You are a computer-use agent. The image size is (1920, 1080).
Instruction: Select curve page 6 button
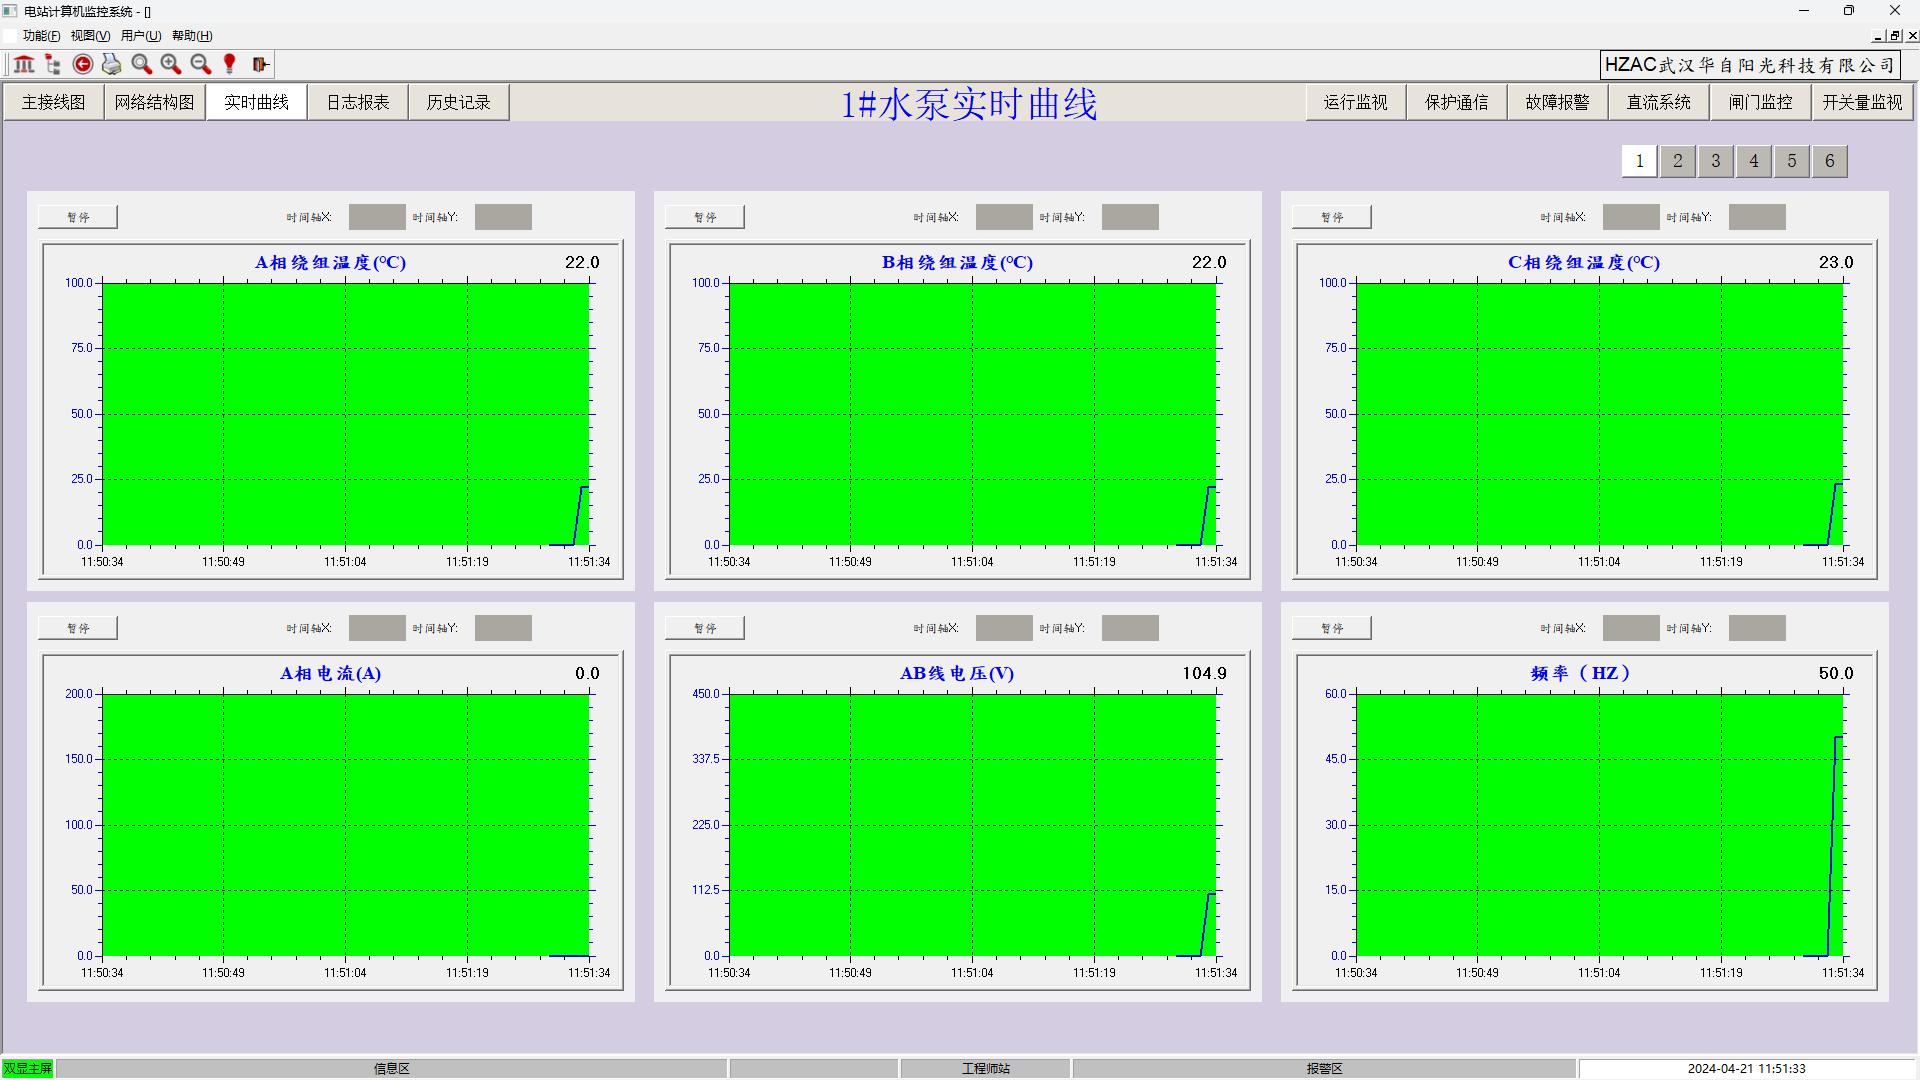[1829, 161]
